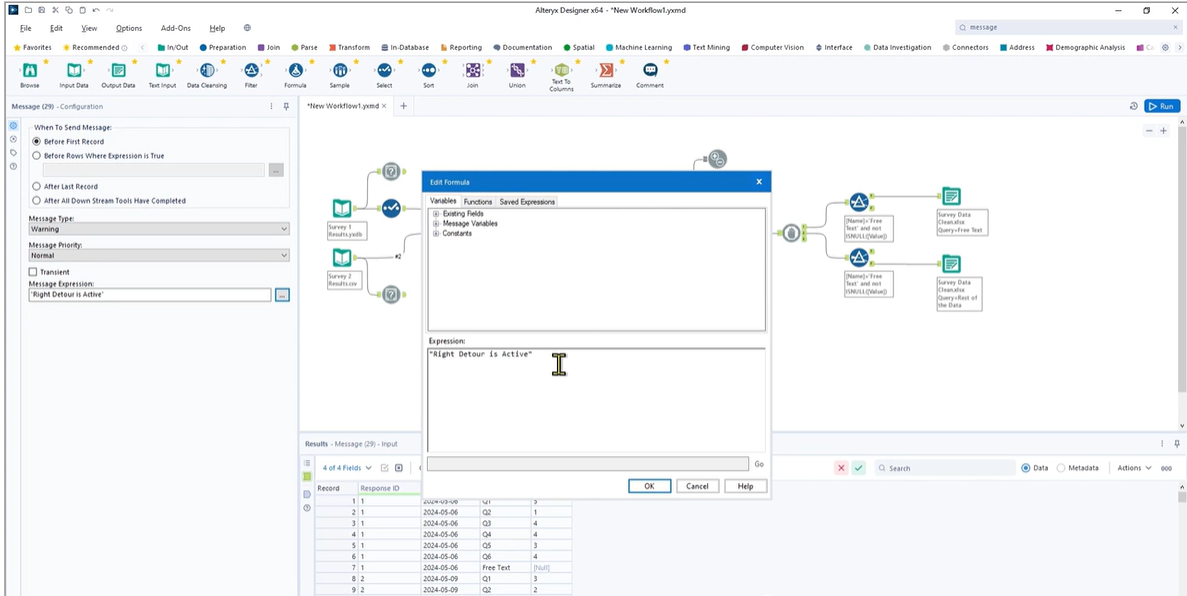The height and width of the screenshot is (596, 1187).
Task: Zoom out with canvas minus icon
Action: (1149, 131)
